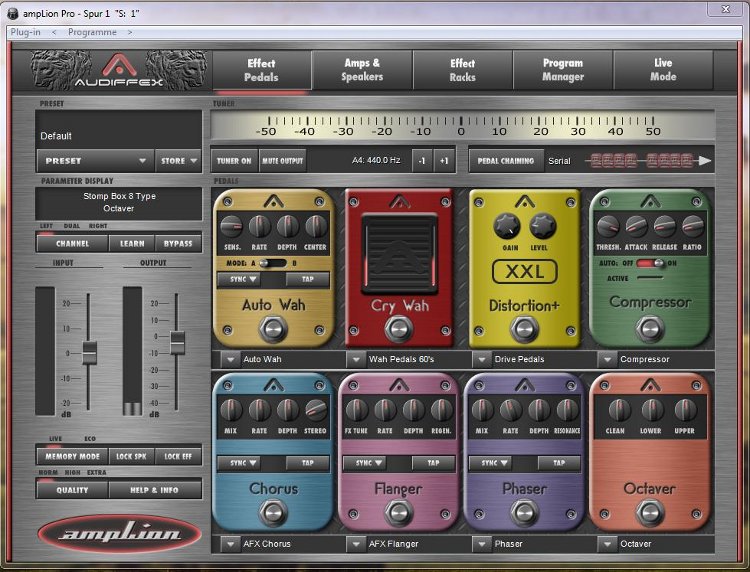This screenshot has height=572, width=750.
Task: Switch to the Live Mode tab
Action: pyautogui.click(x=663, y=70)
